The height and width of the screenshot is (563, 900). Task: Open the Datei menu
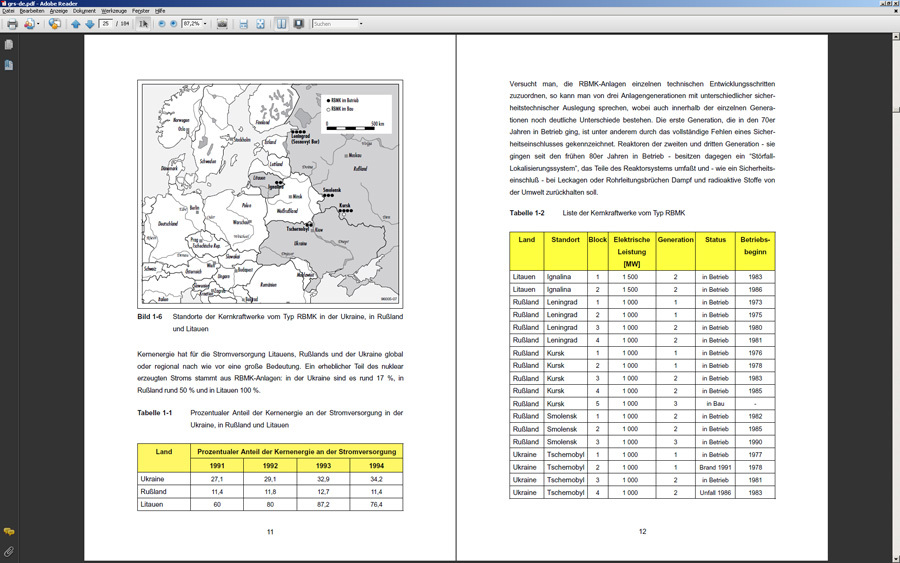(8, 11)
